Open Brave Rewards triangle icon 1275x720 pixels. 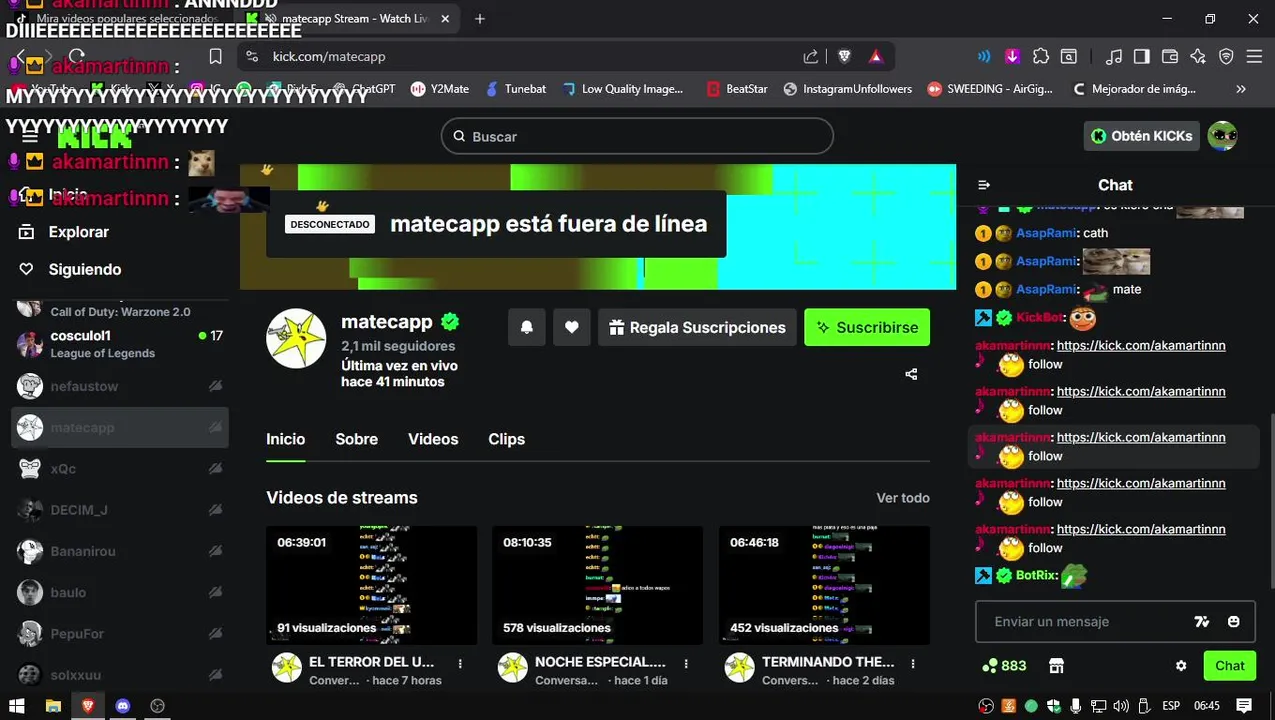click(876, 57)
